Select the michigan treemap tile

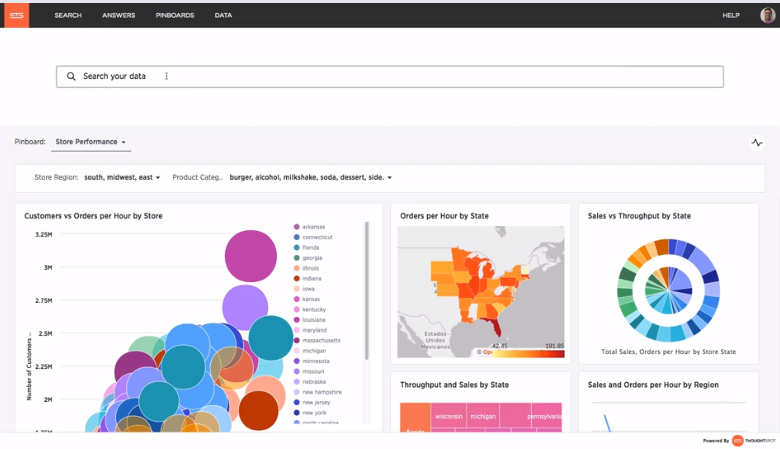tap(483, 416)
